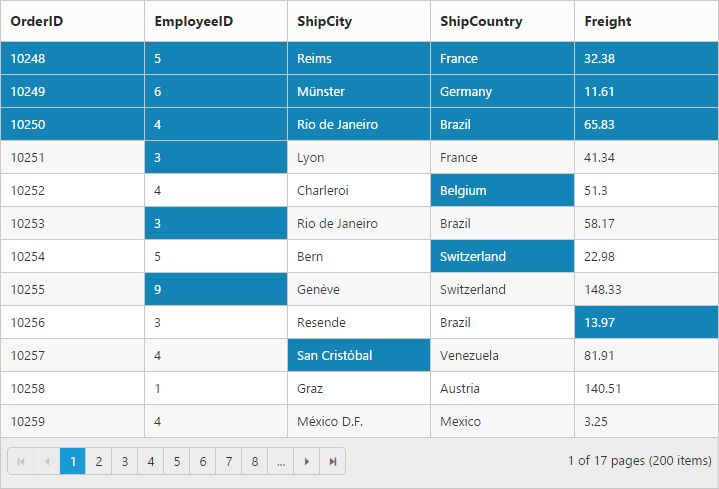Select page 5 in the pager
Screen dimensions: 719x489
pos(176,461)
